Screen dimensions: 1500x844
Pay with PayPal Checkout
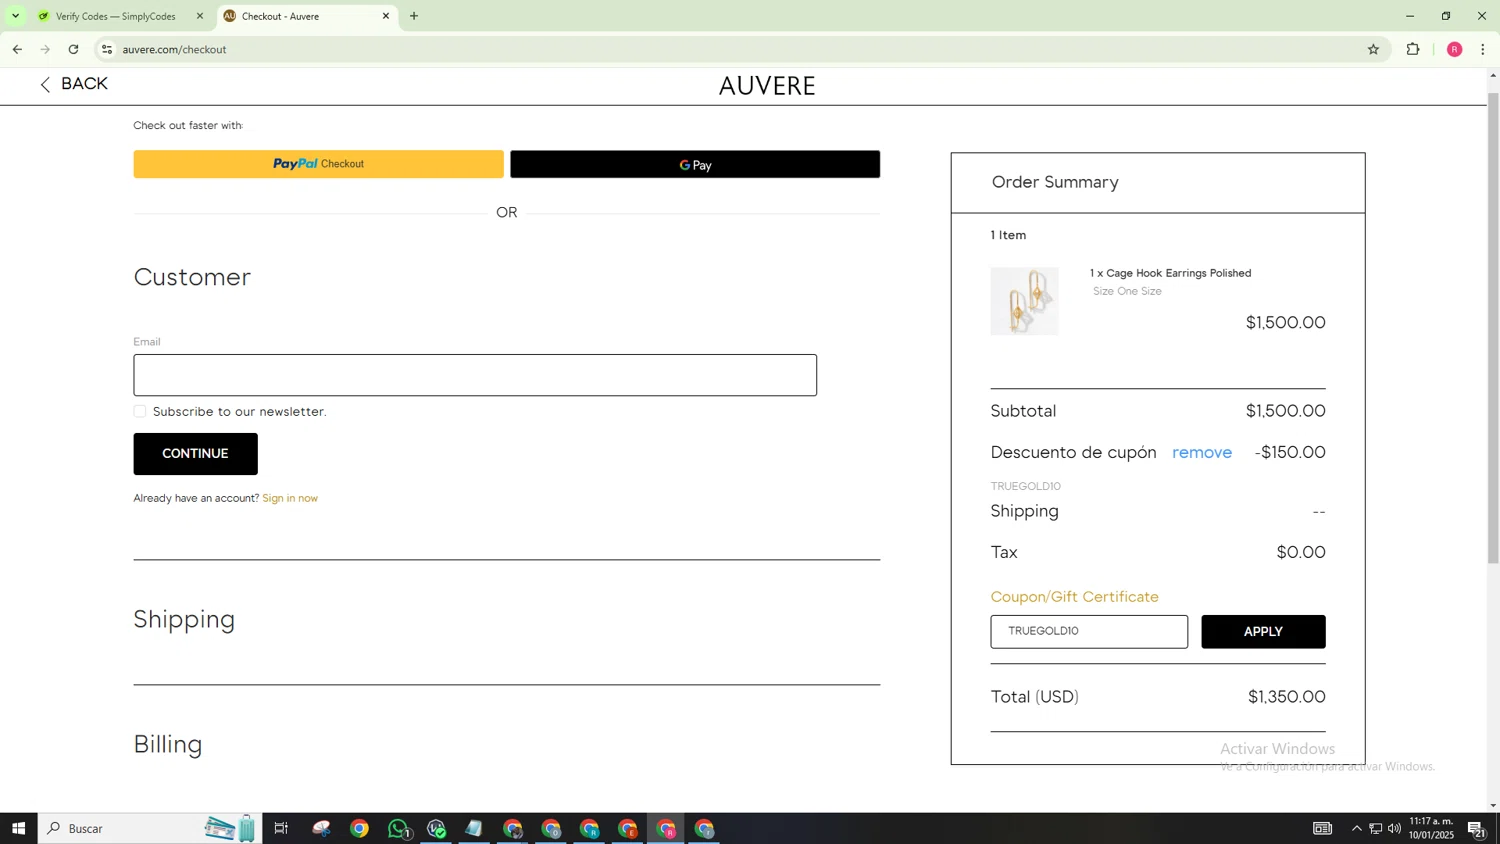point(318,164)
